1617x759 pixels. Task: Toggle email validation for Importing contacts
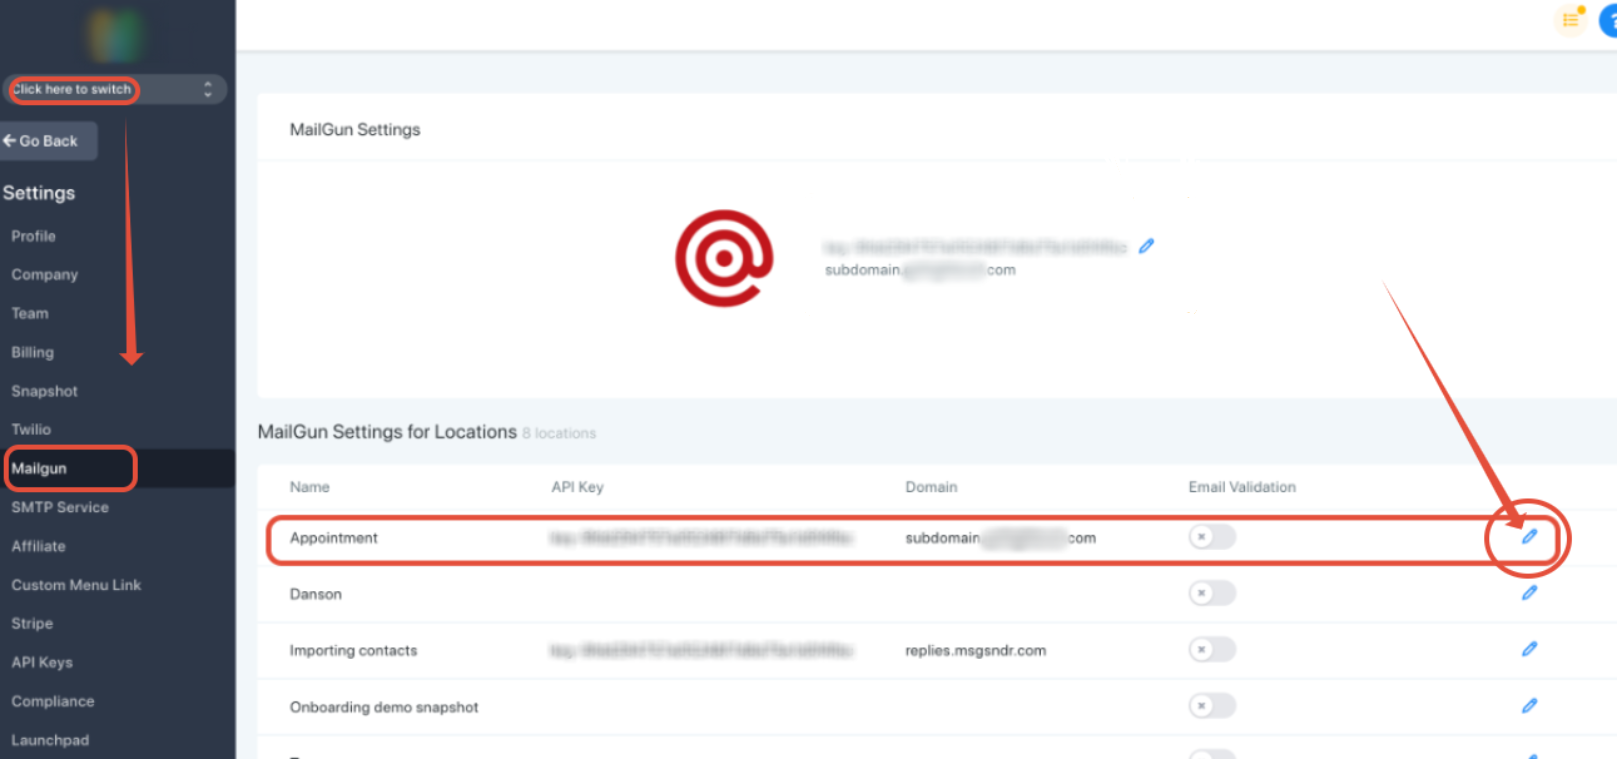1212,649
